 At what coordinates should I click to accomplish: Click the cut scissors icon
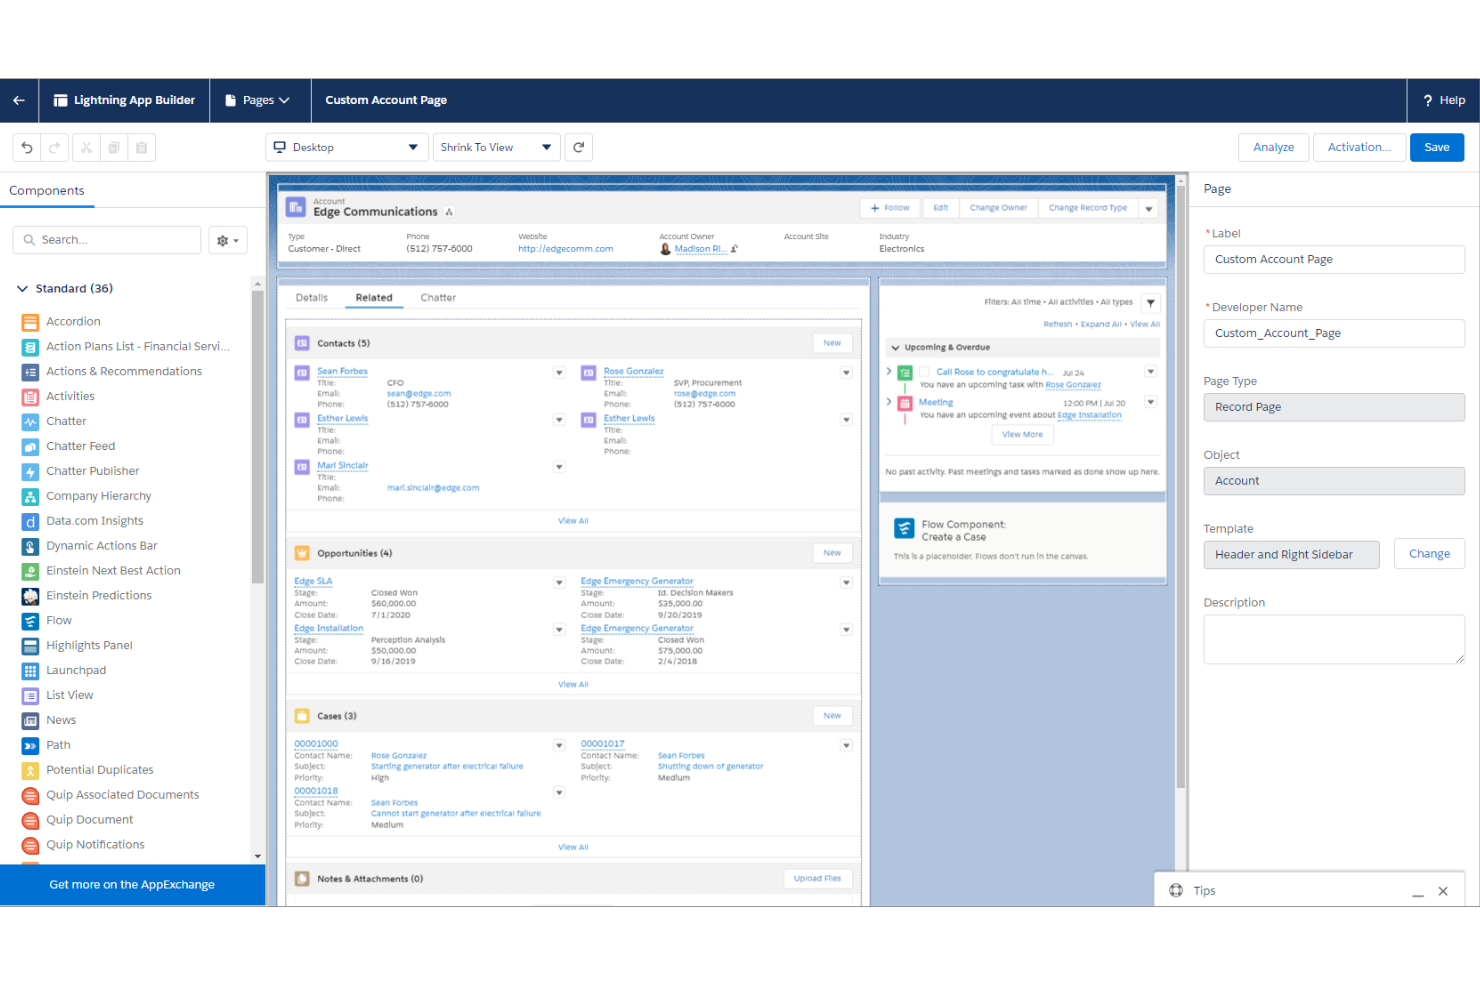pyautogui.click(x=86, y=147)
